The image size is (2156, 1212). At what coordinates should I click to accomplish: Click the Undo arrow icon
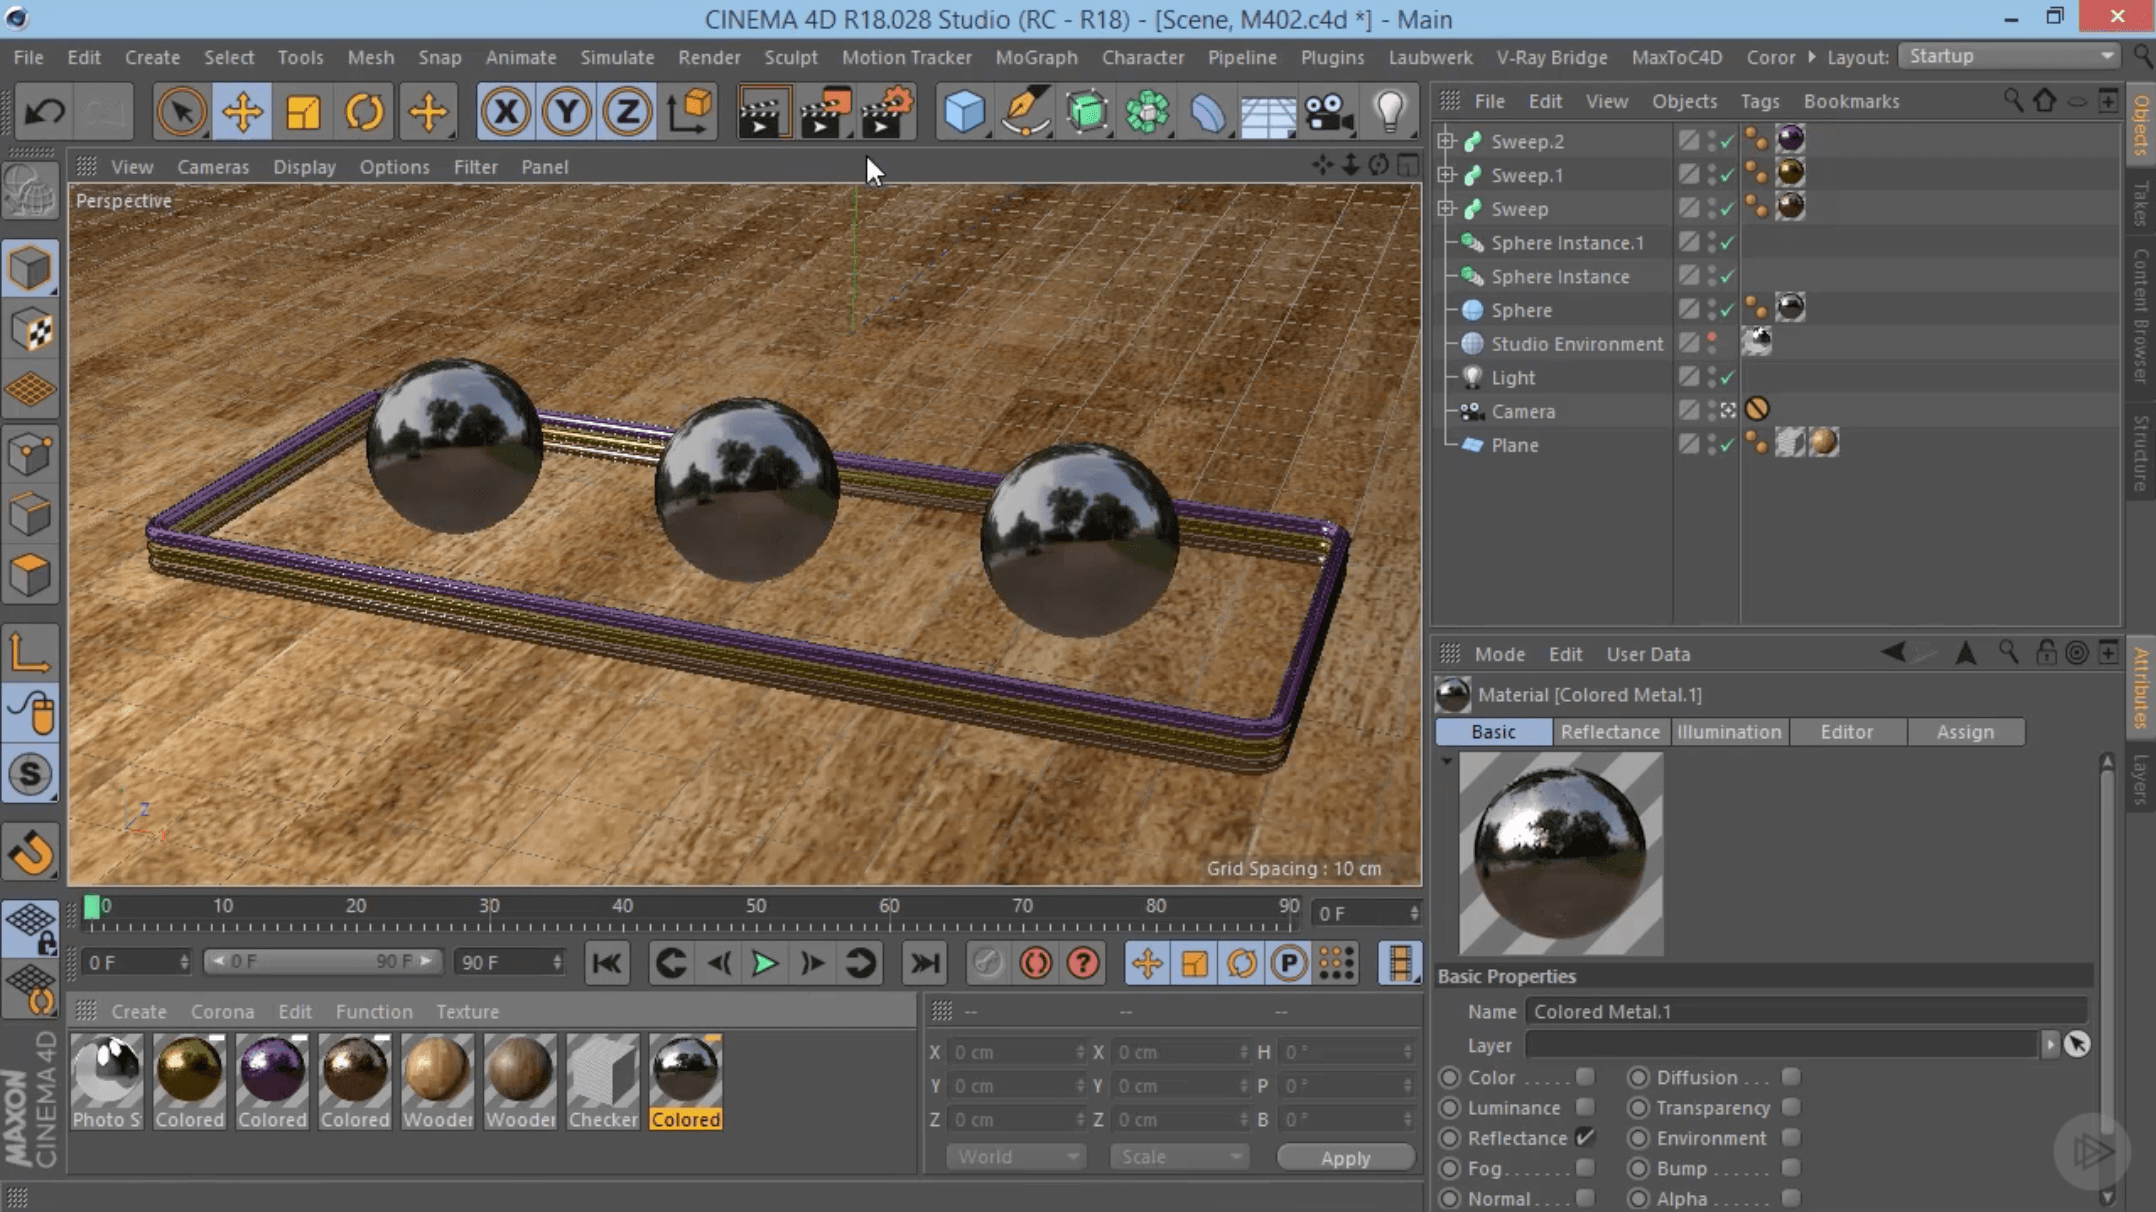click(44, 111)
